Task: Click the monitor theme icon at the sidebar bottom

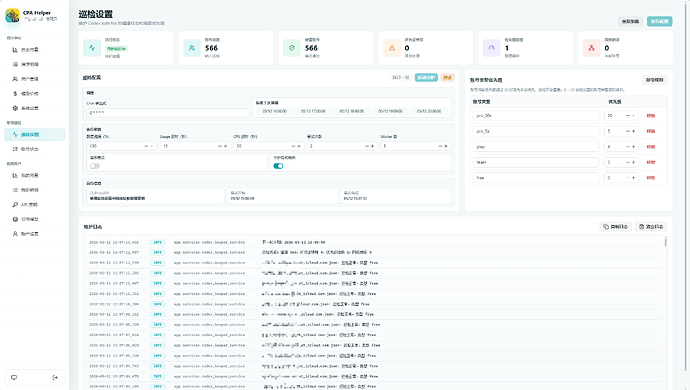Action: pos(14,377)
